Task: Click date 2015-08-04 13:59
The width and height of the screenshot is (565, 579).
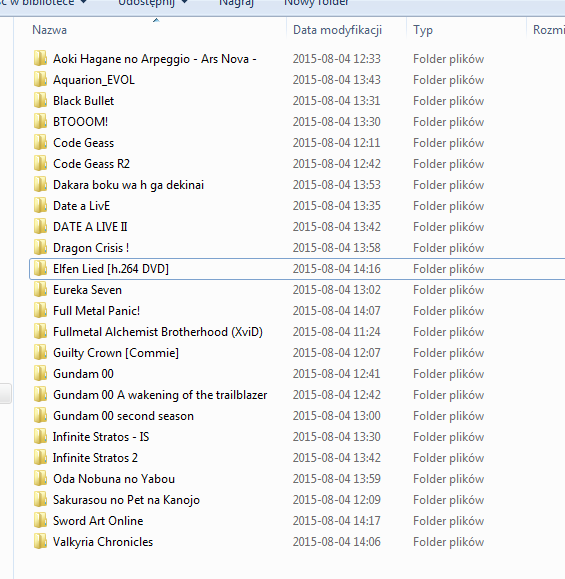Action: (336, 479)
